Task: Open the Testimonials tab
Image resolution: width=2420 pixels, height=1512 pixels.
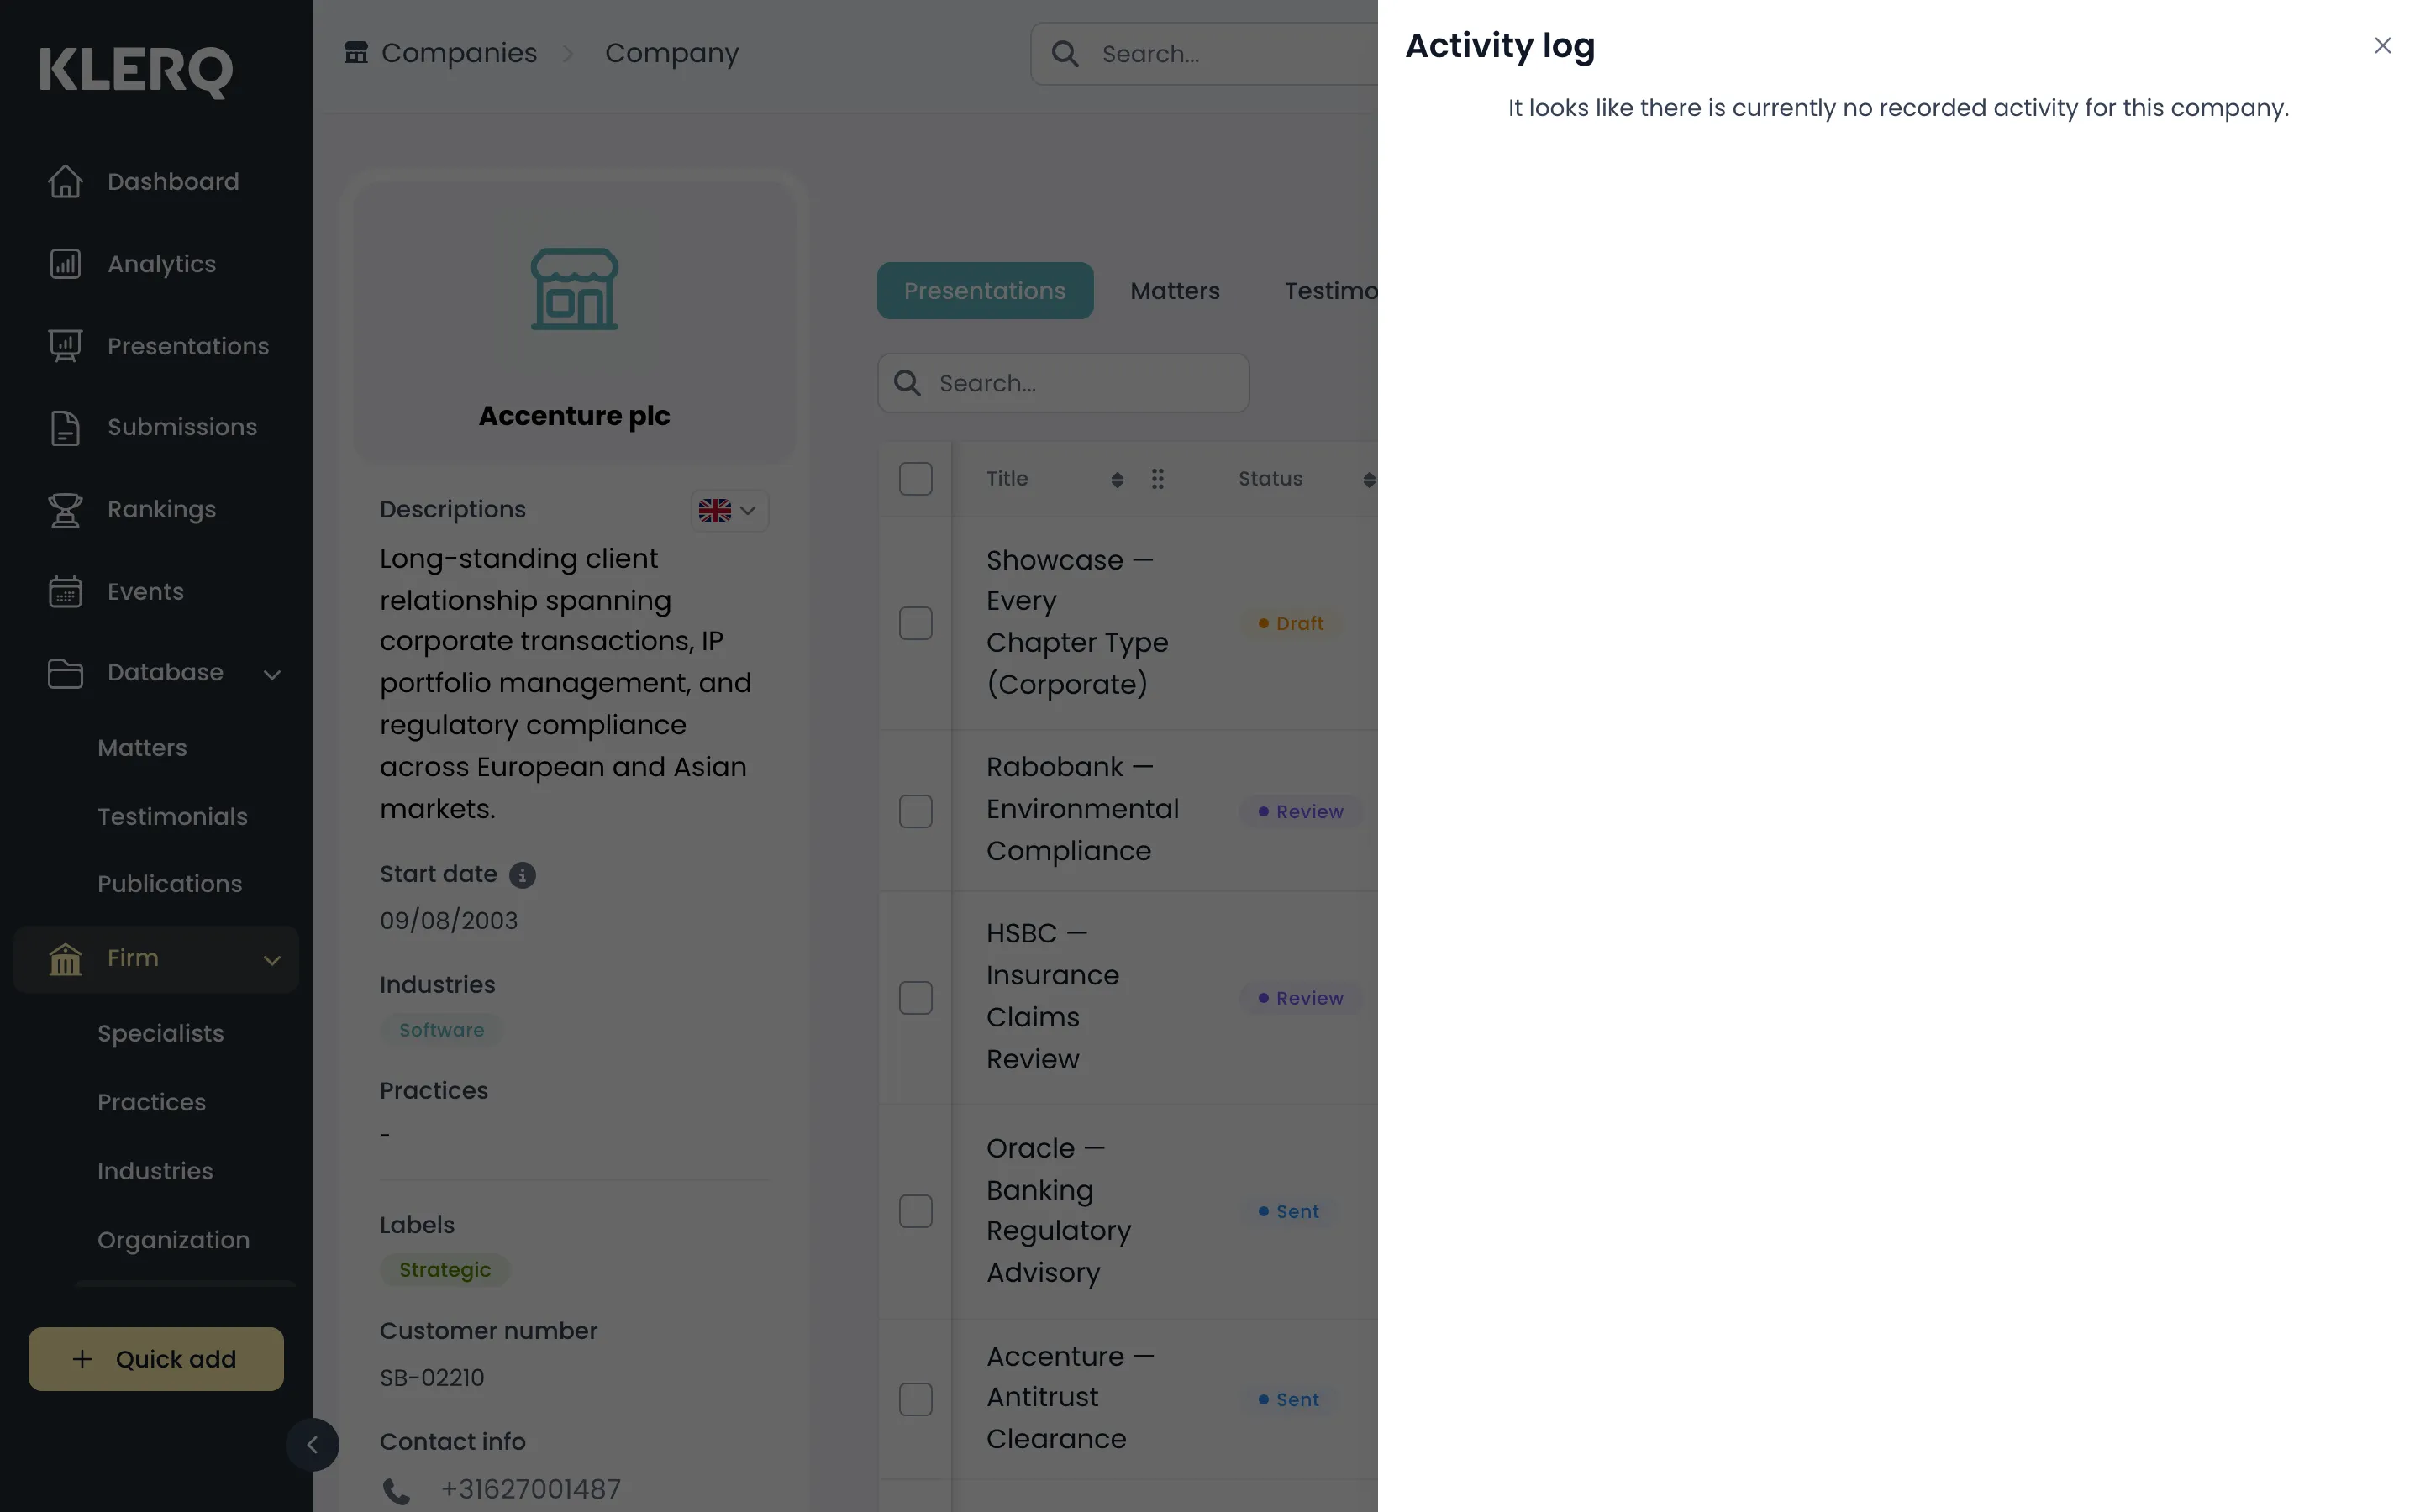Action: point(1330,291)
